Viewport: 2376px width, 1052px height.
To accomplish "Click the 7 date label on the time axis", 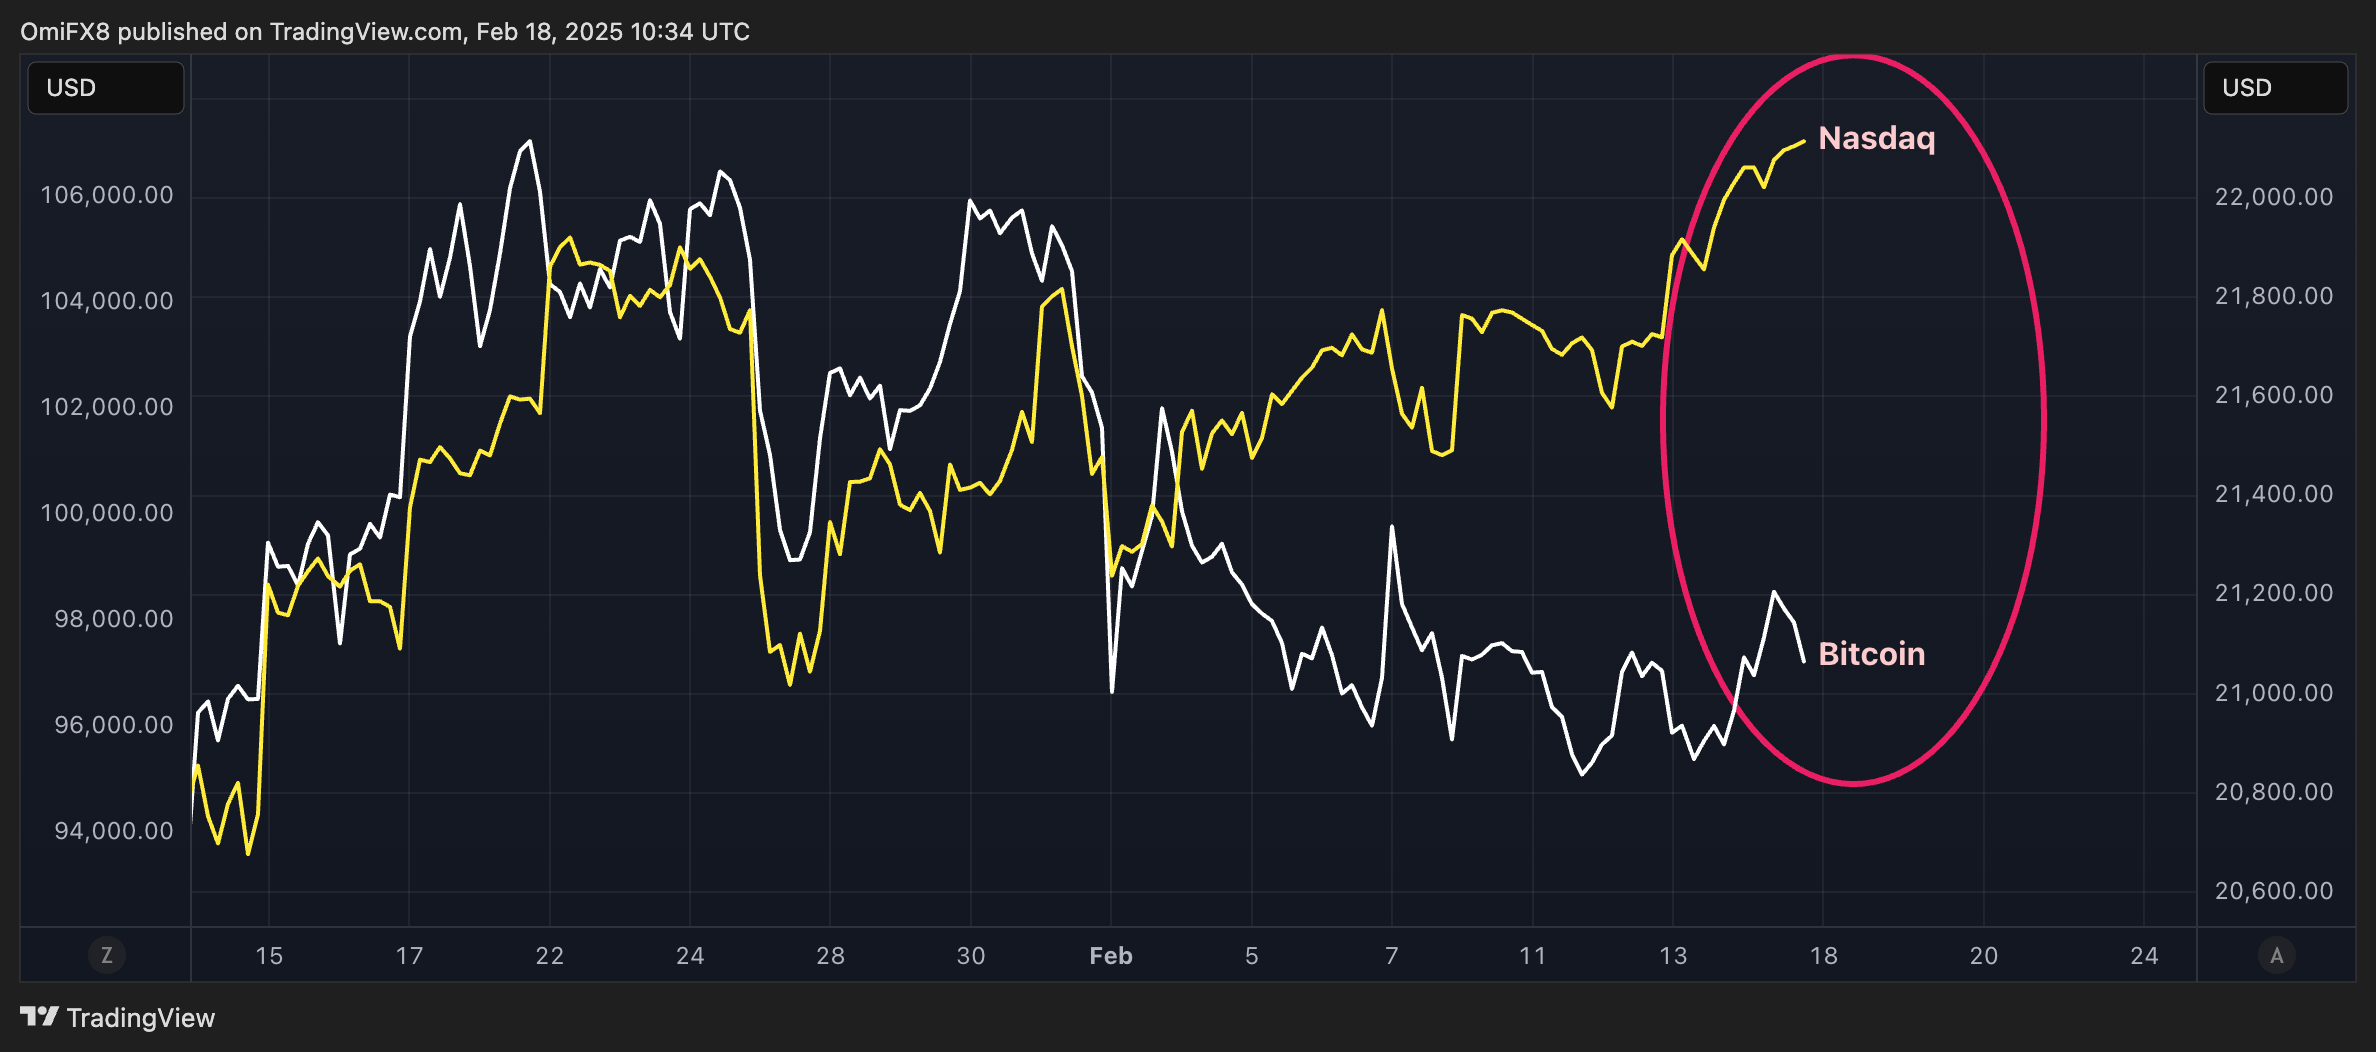I will coord(1392,956).
